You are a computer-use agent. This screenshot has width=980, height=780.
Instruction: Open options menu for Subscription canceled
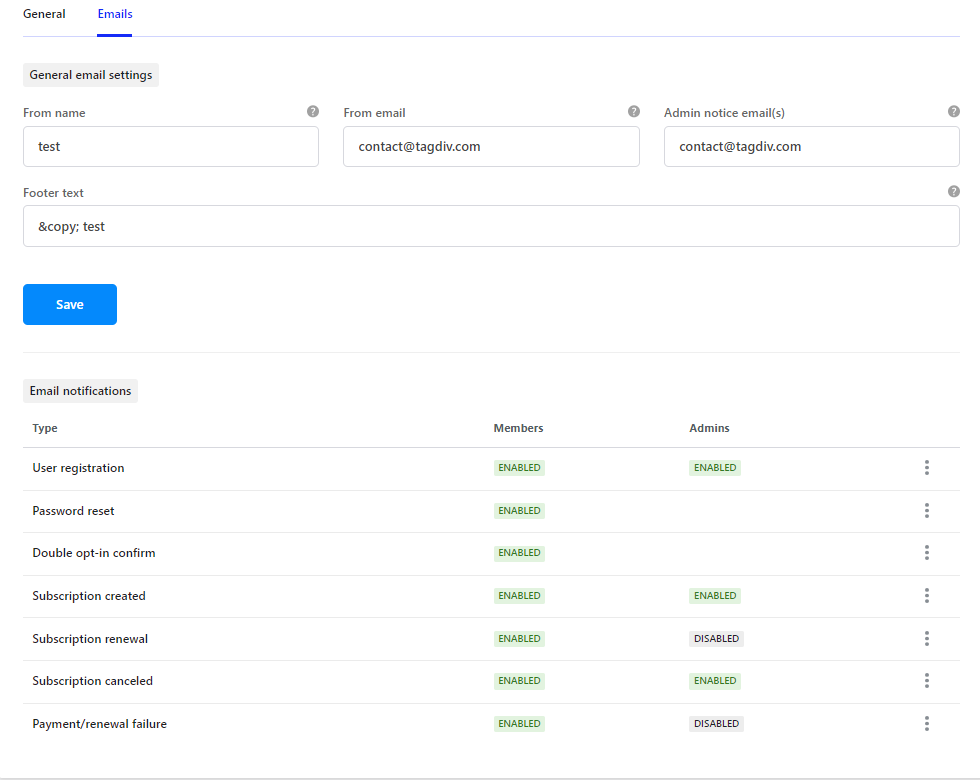click(x=927, y=681)
